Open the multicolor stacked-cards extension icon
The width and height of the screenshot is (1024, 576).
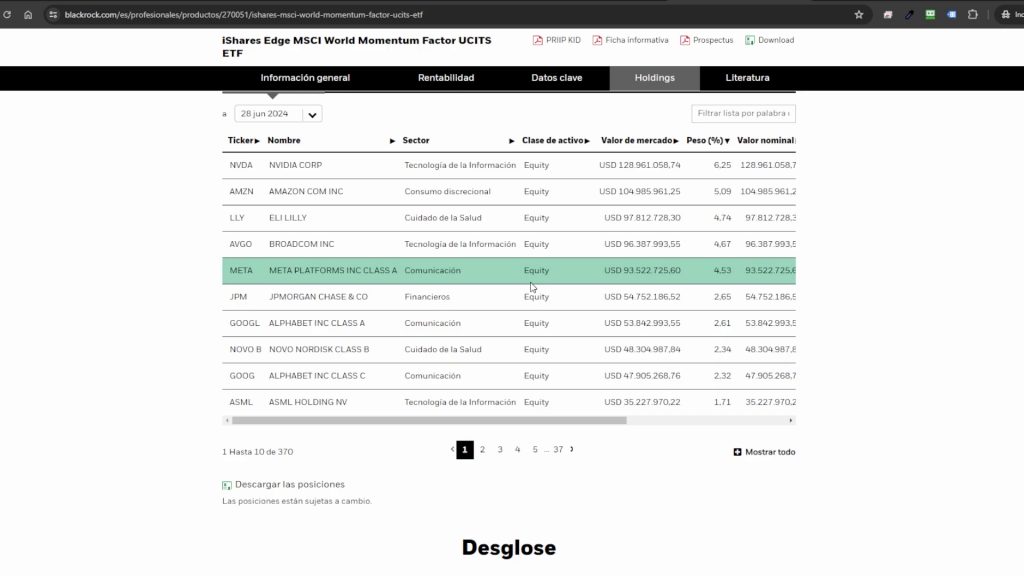[x=888, y=14]
